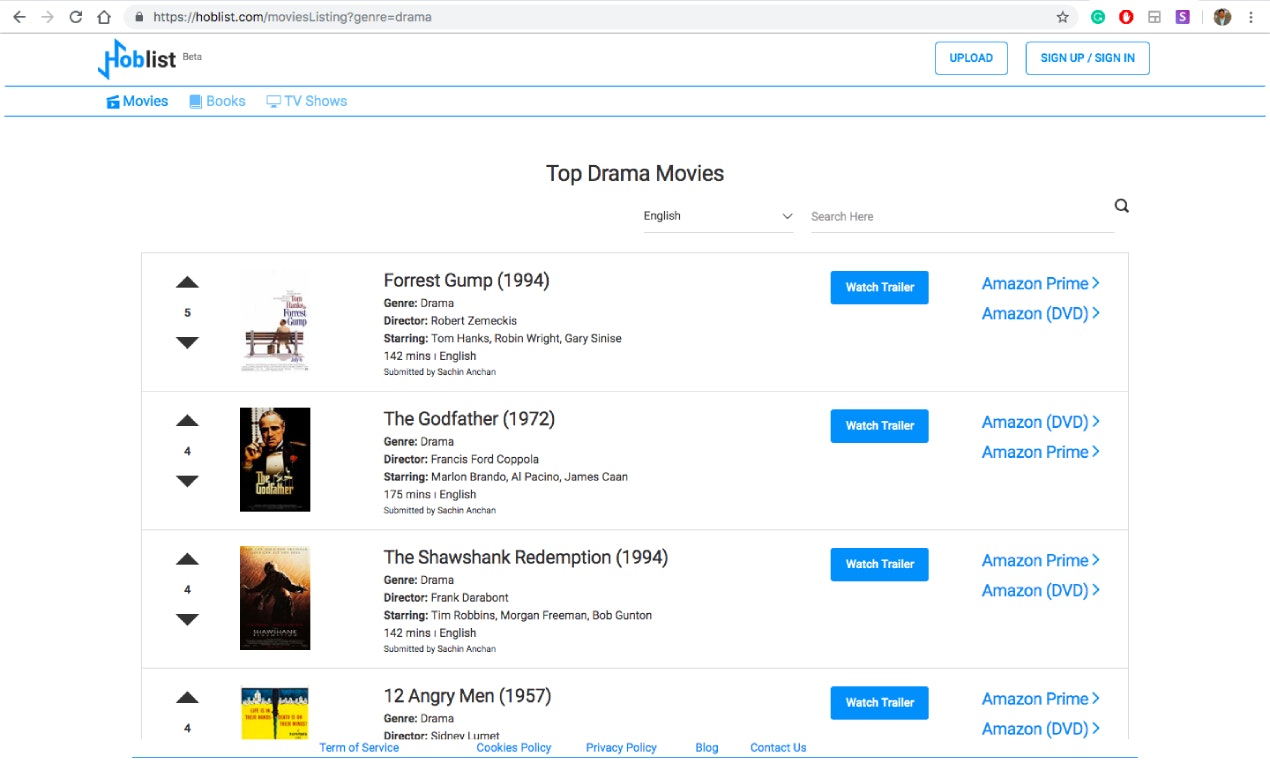Click the Hoblist logo
The image size is (1270, 760).
137,59
